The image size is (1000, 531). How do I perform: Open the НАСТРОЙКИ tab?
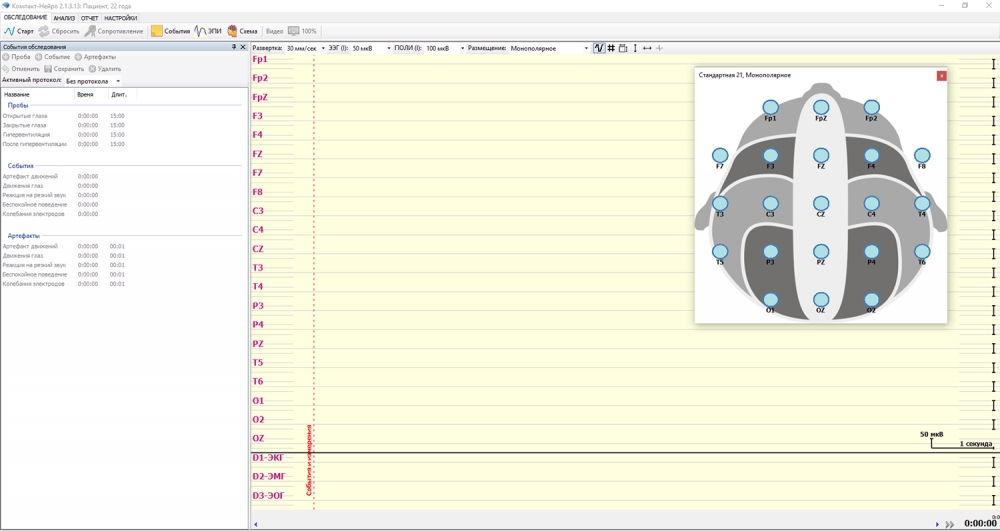[121, 18]
